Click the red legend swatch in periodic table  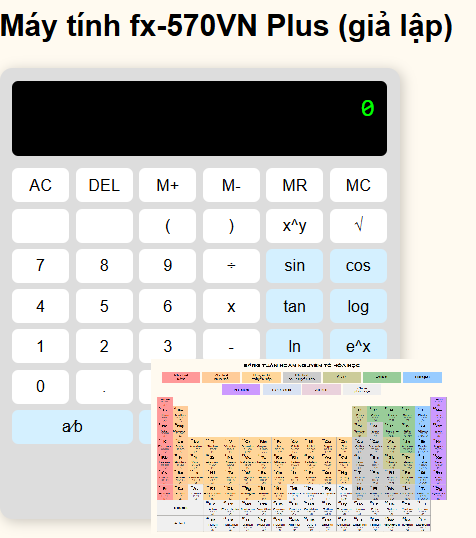pyautogui.click(x=181, y=377)
